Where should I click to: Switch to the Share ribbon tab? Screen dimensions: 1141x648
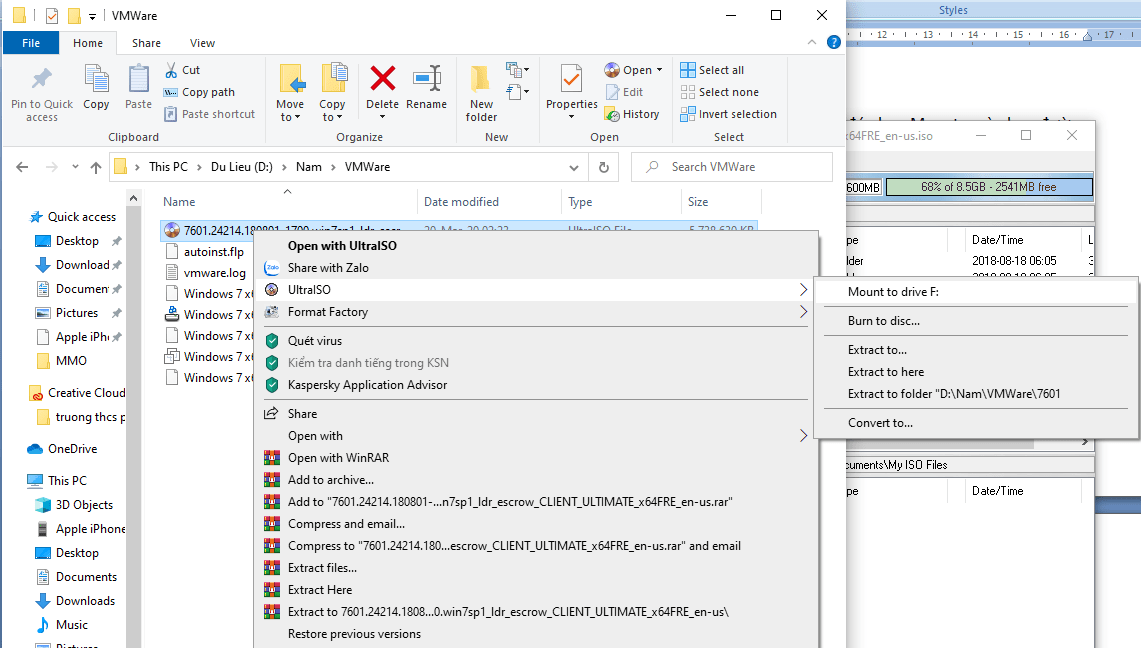point(146,43)
